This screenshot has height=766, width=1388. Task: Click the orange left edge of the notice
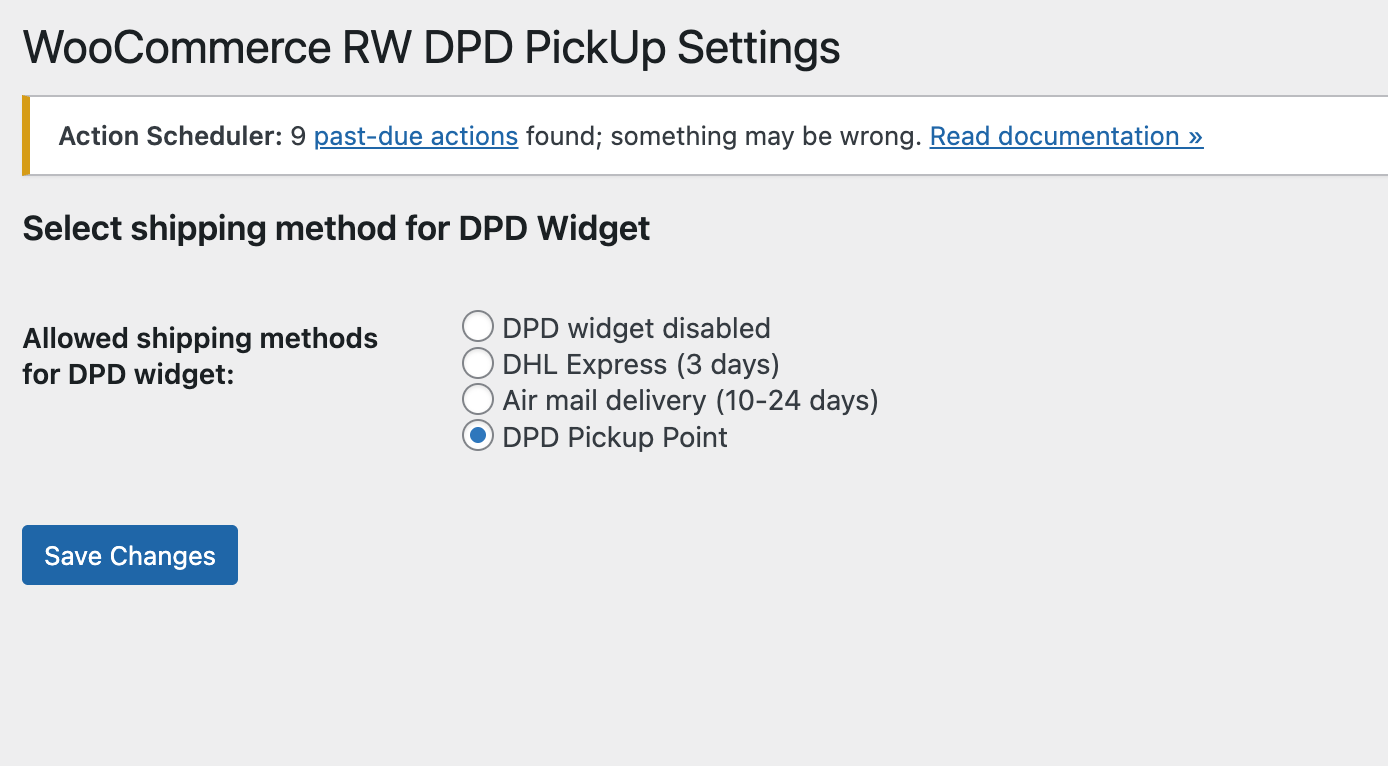tap(26, 136)
